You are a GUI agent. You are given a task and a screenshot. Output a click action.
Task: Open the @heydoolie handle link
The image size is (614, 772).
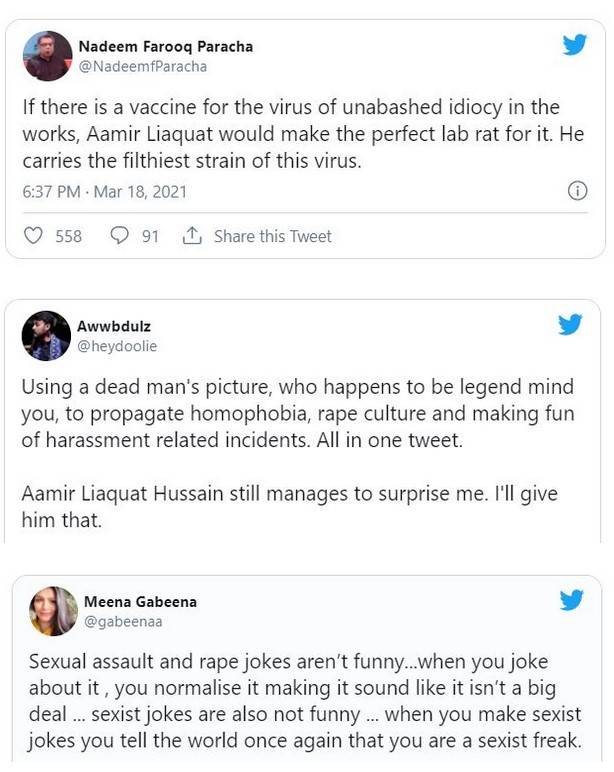point(117,346)
